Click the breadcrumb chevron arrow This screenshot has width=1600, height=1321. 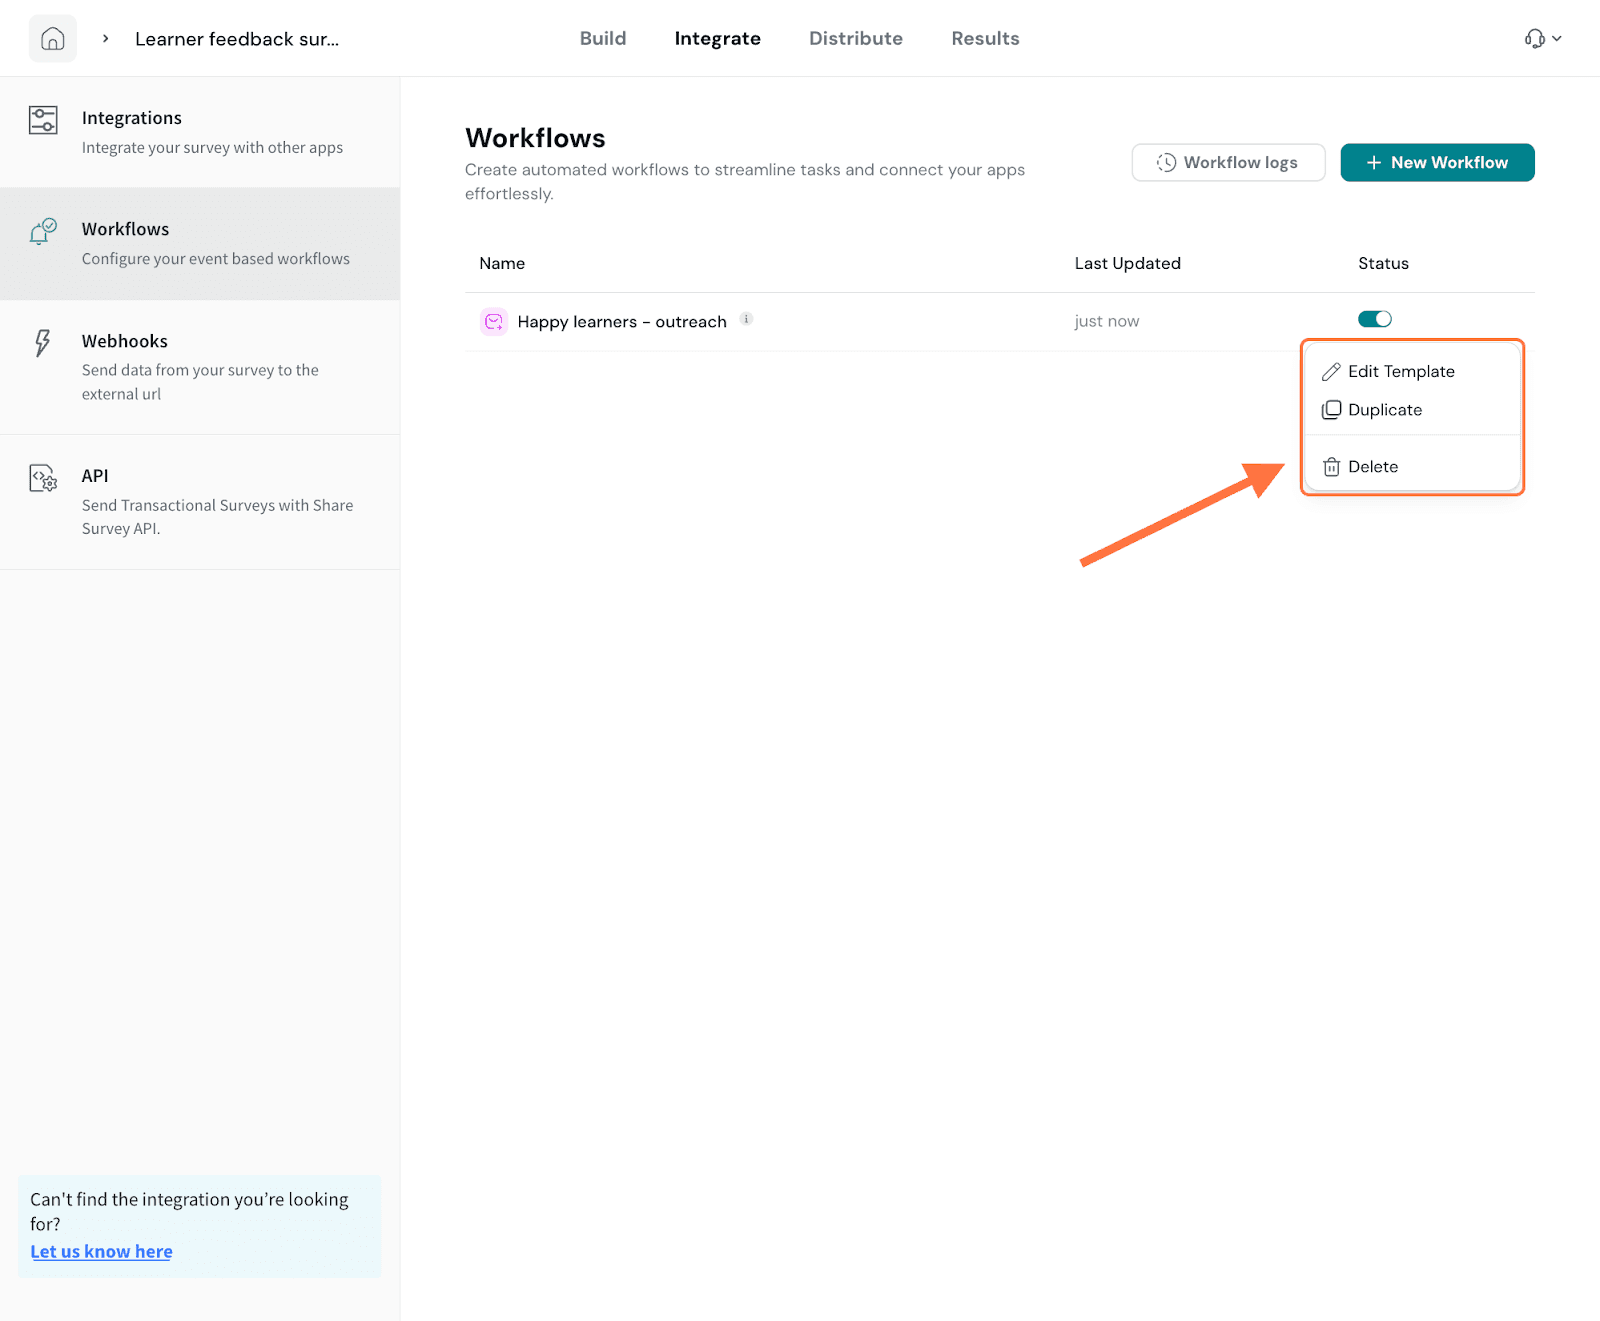pyautogui.click(x=105, y=39)
